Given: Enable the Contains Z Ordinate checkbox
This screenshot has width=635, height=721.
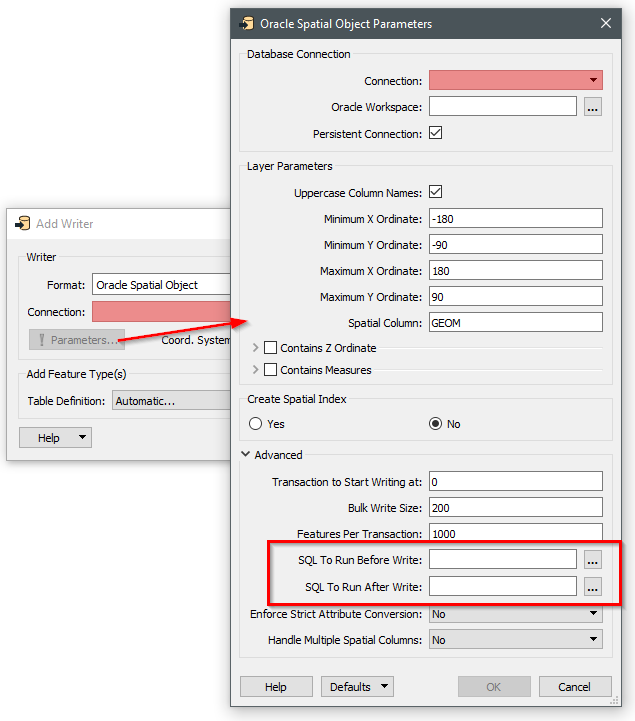Looking at the screenshot, I should (x=270, y=348).
